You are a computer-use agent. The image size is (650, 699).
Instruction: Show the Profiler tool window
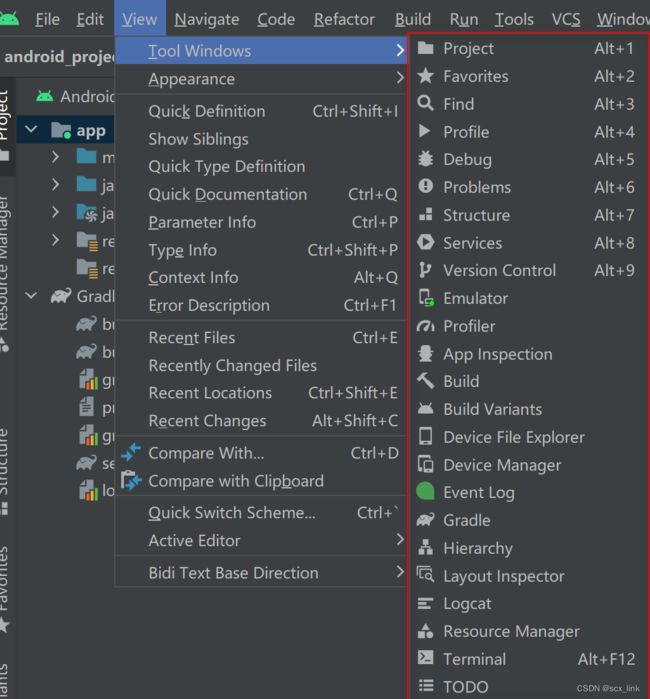(528, 326)
